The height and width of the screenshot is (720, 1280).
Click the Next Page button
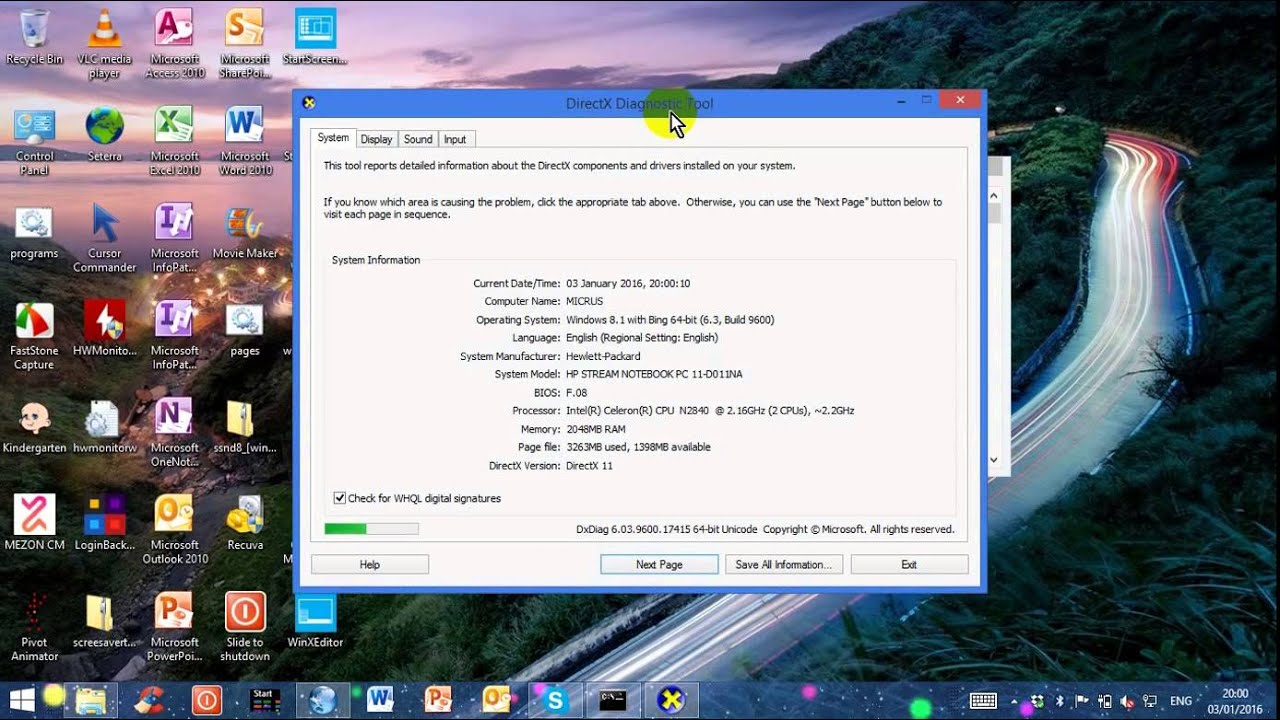click(659, 565)
